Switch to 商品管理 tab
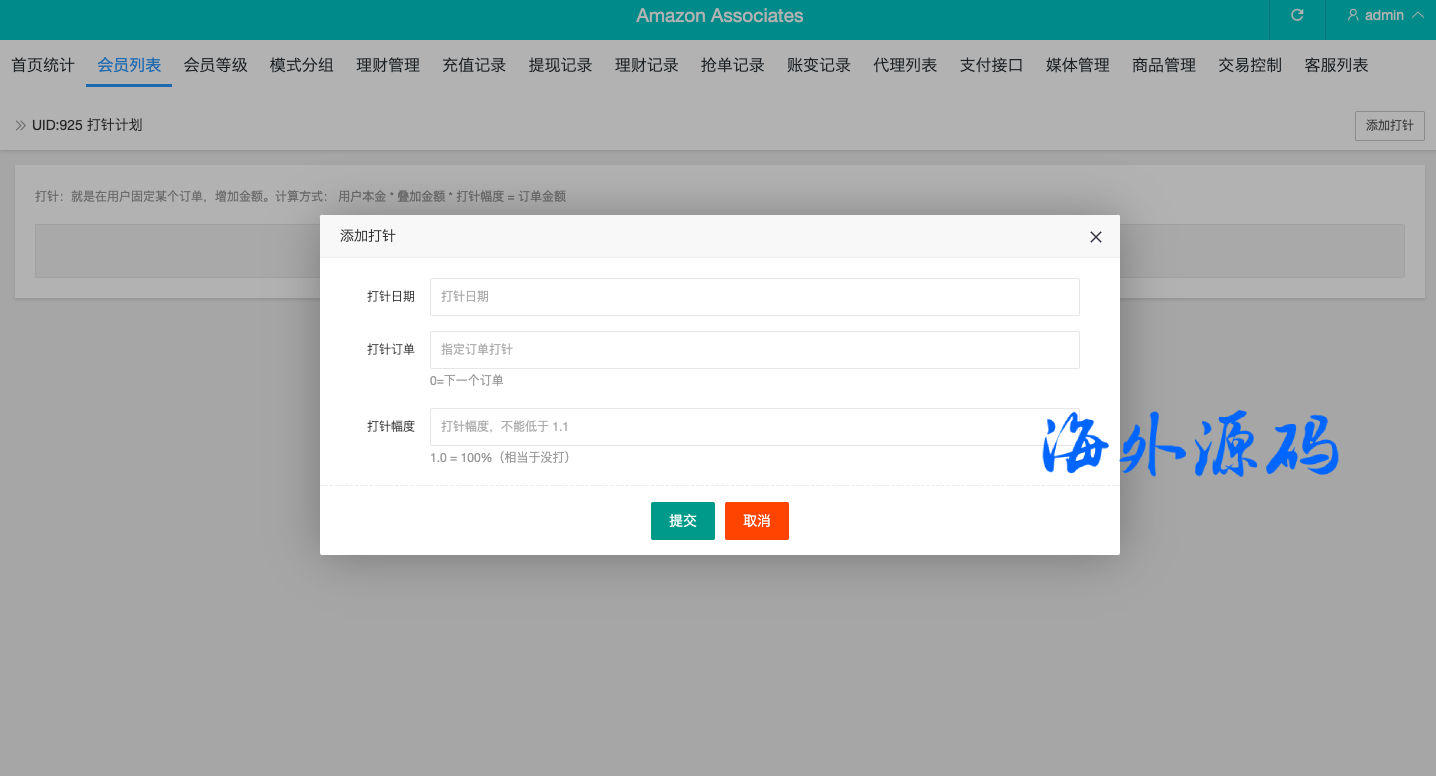Screen dimensions: 1436x776 pyautogui.click(x=1164, y=66)
